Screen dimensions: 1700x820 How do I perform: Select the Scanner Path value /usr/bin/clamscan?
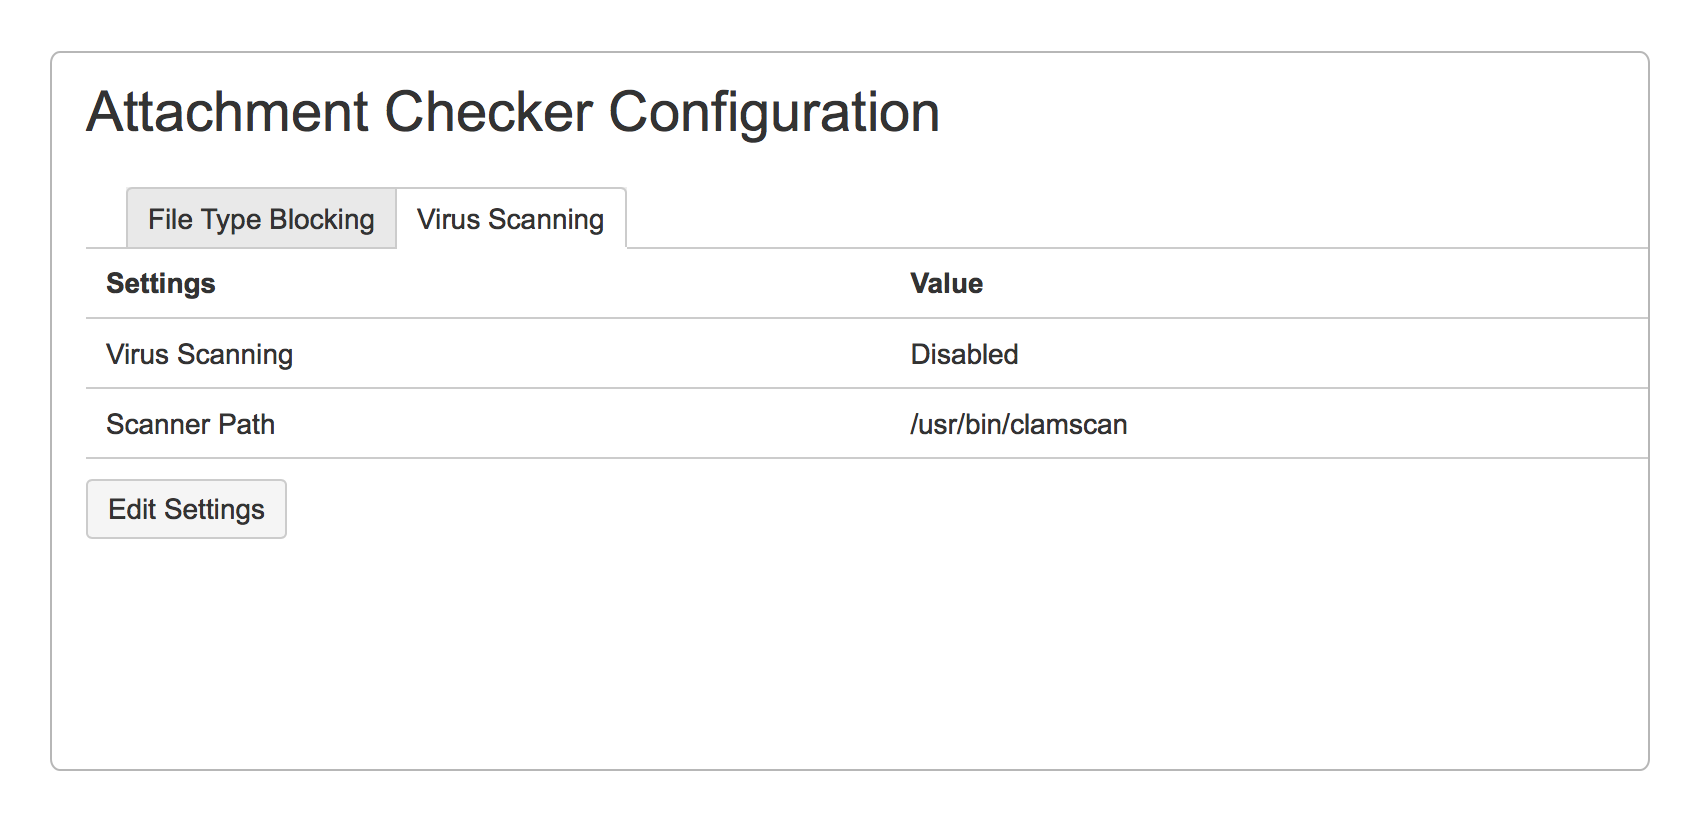[x=1018, y=423]
